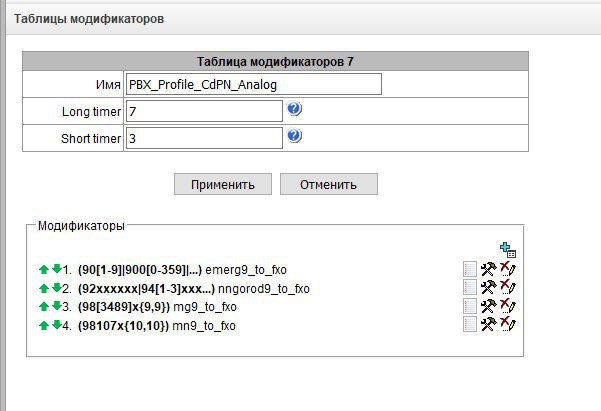This screenshot has height=411, width=601.
Task: Select the (90[1-9]|900[0-359]|...) emerg9_to_fxo entry
Action: tap(182, 270)
